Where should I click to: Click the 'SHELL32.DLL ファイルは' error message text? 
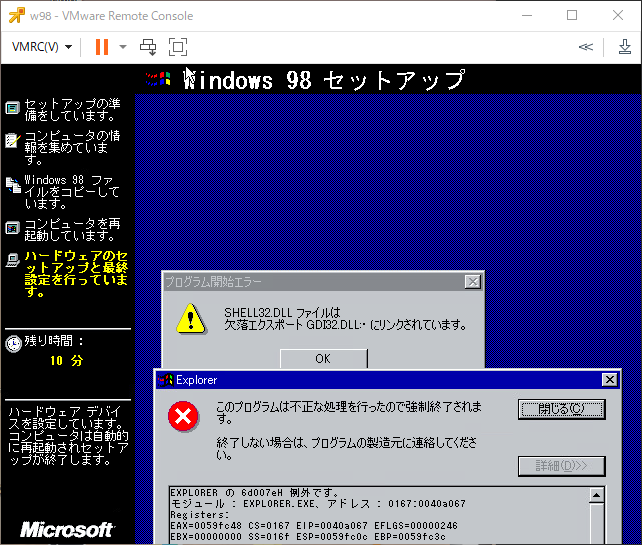(x=282, y=313)
